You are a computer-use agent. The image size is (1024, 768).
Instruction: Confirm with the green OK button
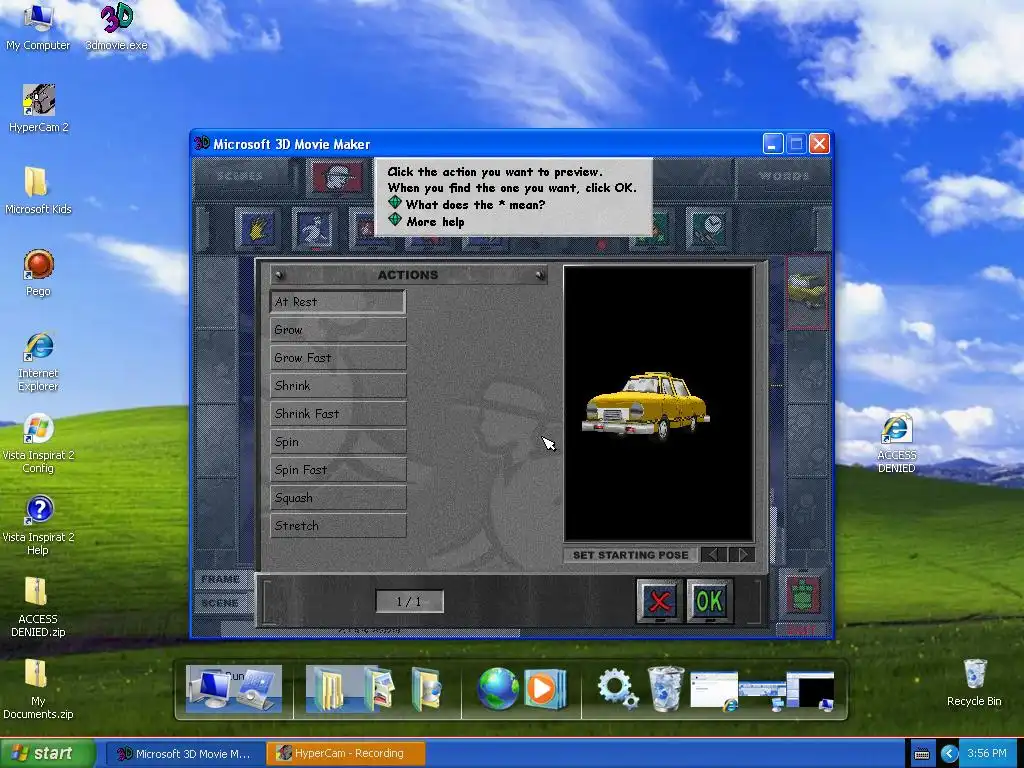709,601
